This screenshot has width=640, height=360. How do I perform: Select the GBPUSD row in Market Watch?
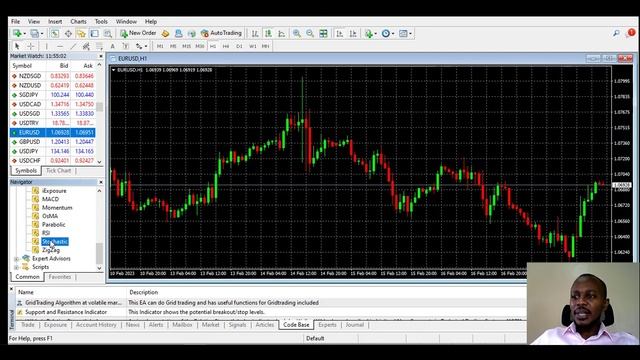(53, 142)
